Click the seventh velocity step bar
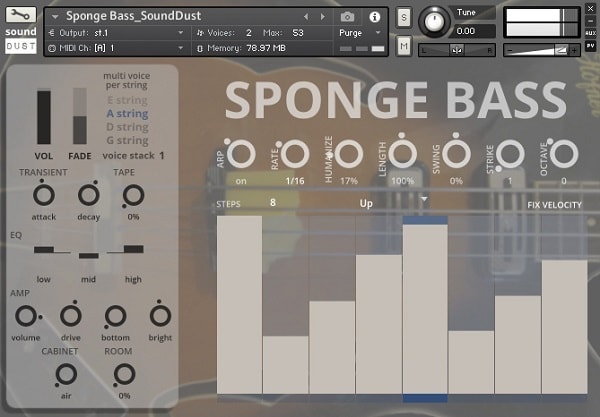The image size is (600, 417). click(x=518, y=344)
